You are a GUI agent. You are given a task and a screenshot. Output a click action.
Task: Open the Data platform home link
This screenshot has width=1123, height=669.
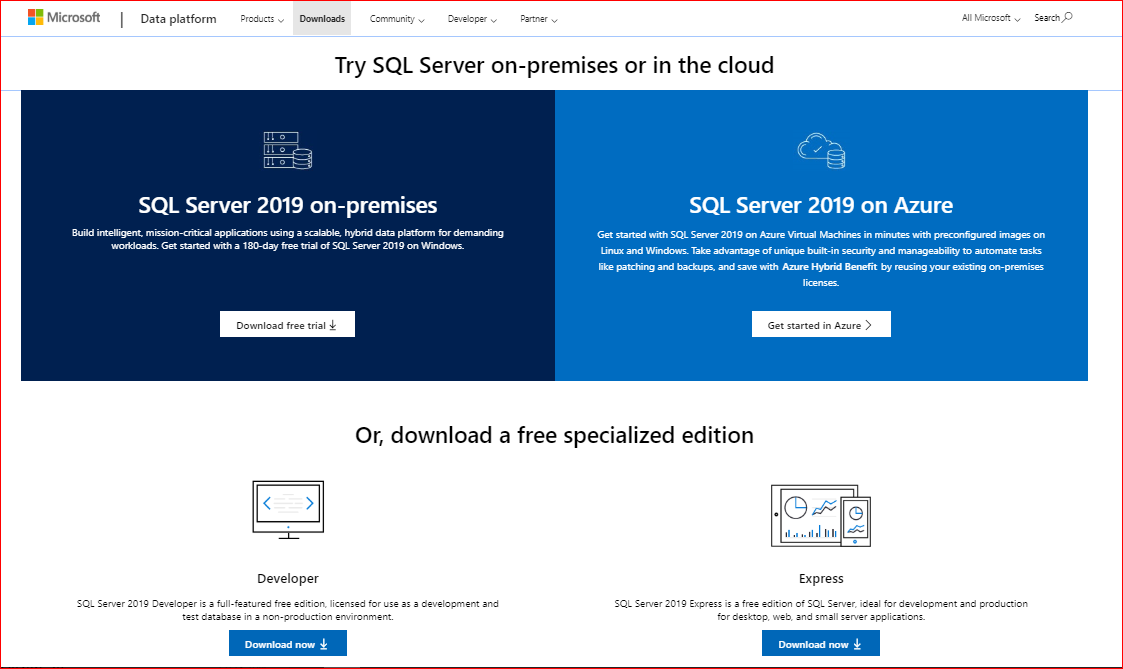pyautogui.click(x=178, y=19)
